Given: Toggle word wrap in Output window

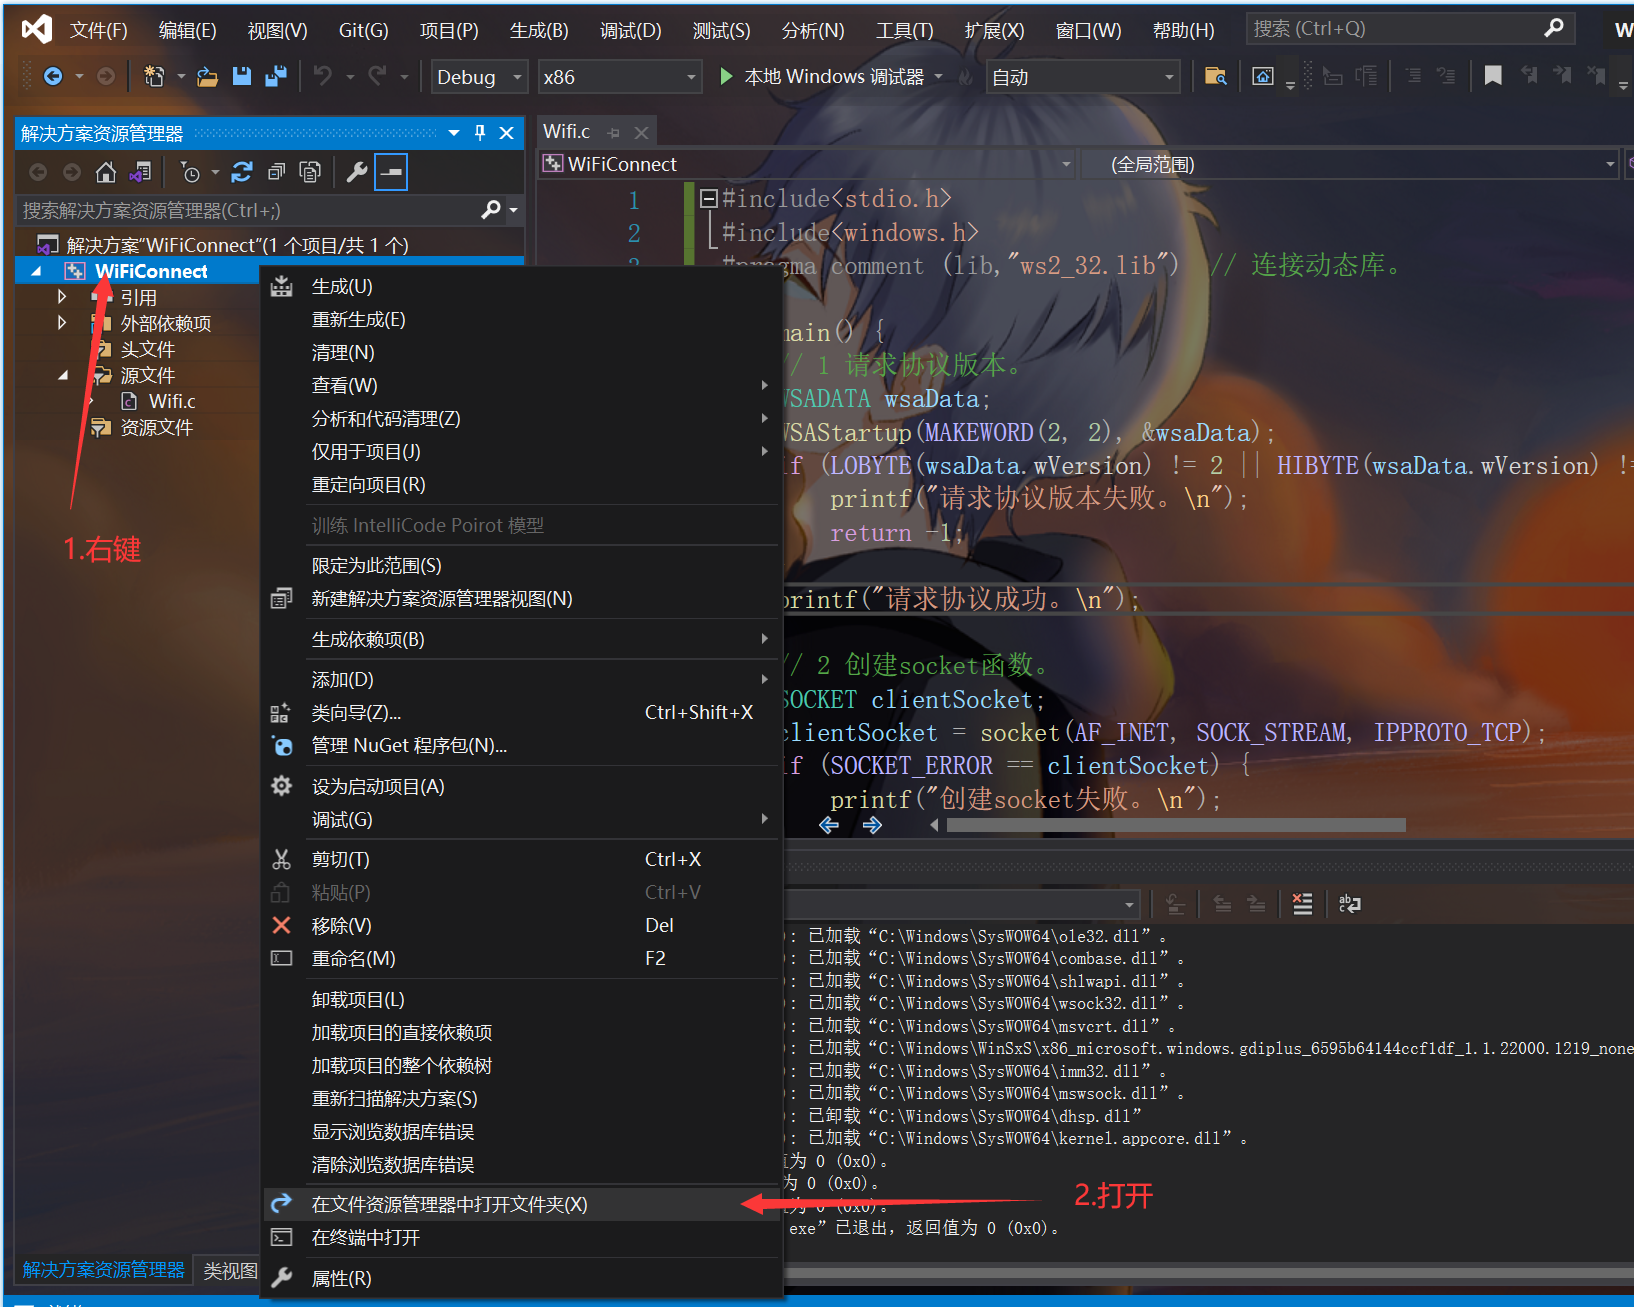Looking at the screenshot, I should click(1350, 904).
